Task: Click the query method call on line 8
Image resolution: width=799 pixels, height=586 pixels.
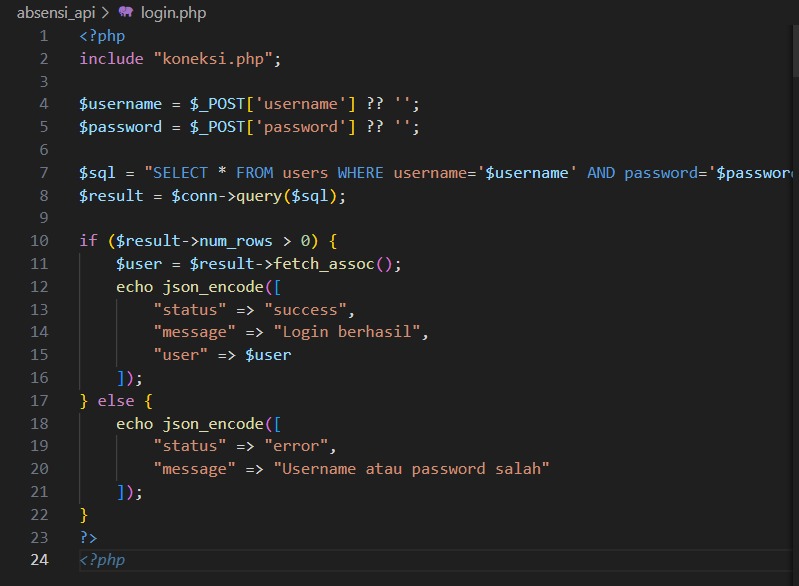Action: (260, 196)
